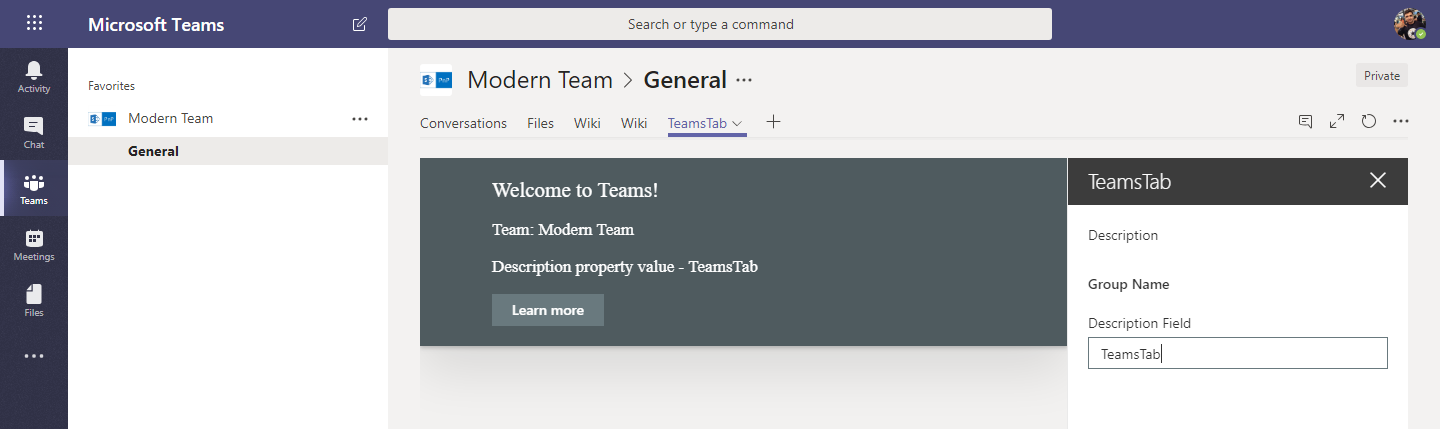
Task: Switch to the Files tab
Action: (540, 123)
